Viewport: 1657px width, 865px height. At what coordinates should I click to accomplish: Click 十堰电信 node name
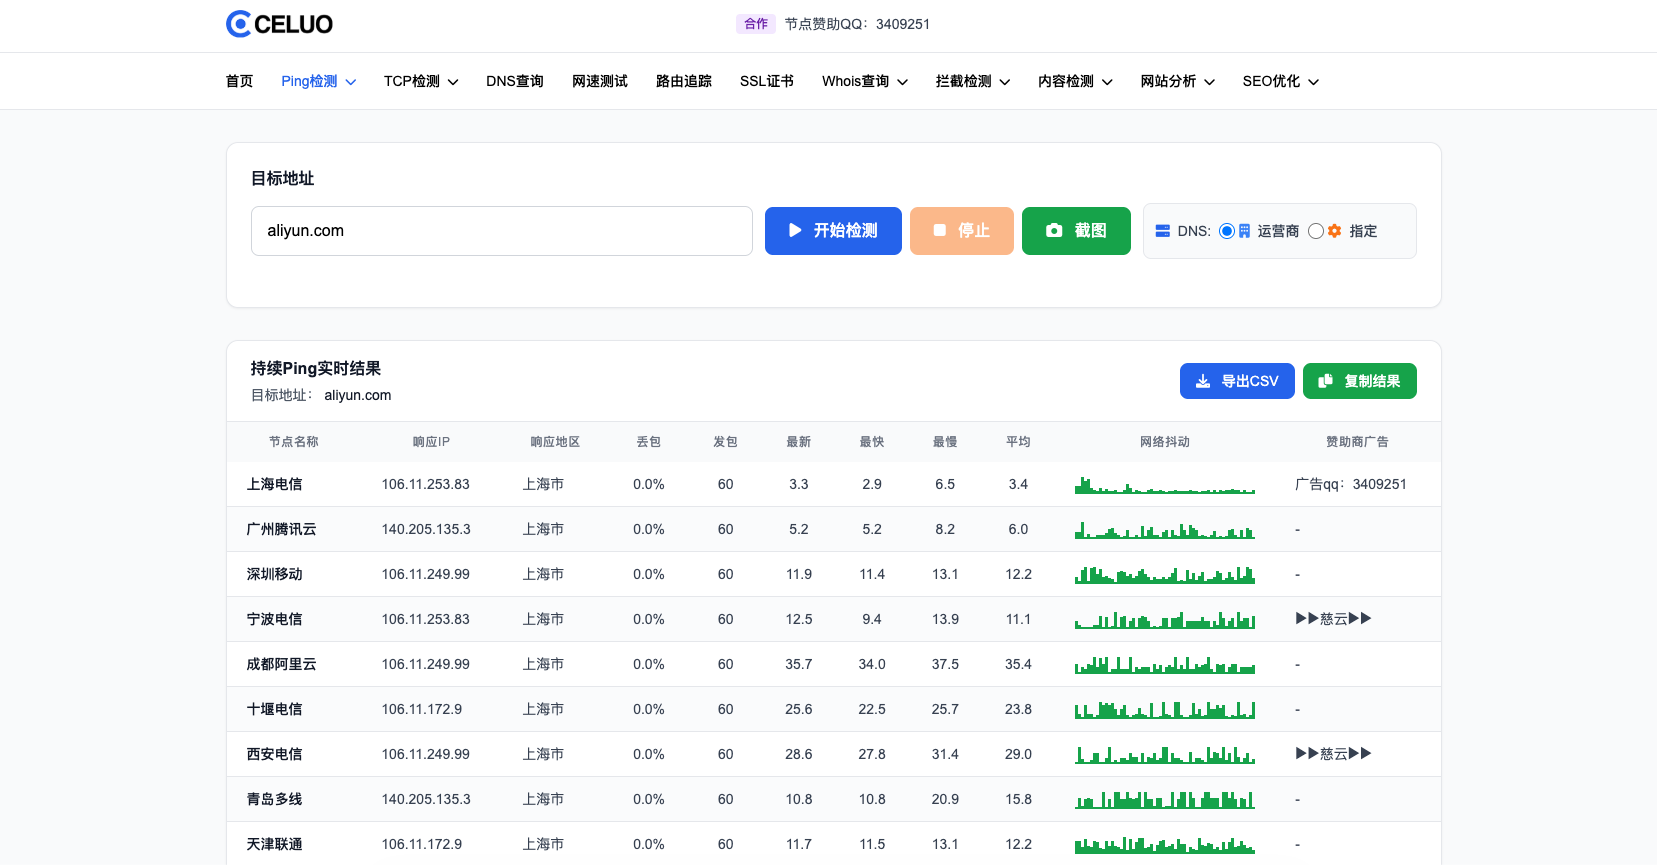coord(275,709)
